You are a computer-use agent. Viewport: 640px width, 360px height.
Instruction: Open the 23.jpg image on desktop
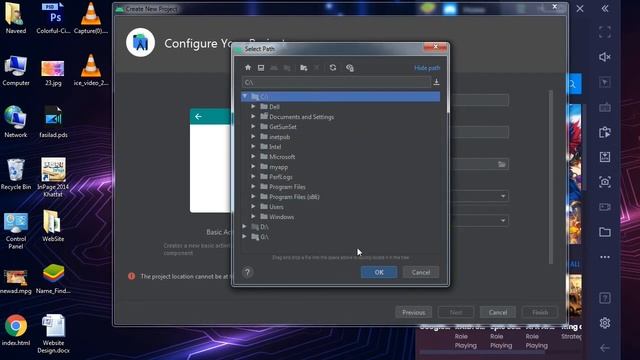pos(53,73)
